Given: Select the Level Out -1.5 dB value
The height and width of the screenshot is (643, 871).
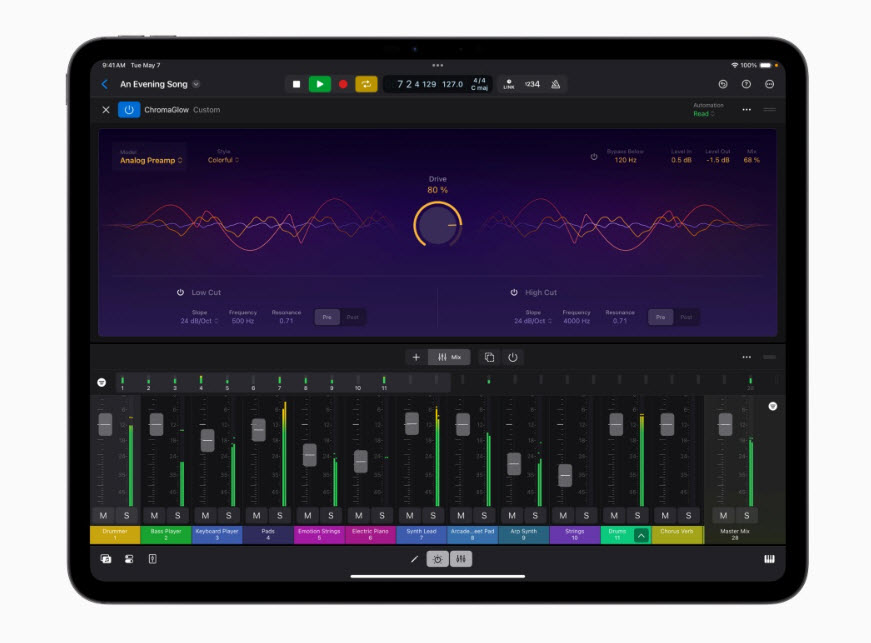Looking at the screenshot, I should pos(718,160).
